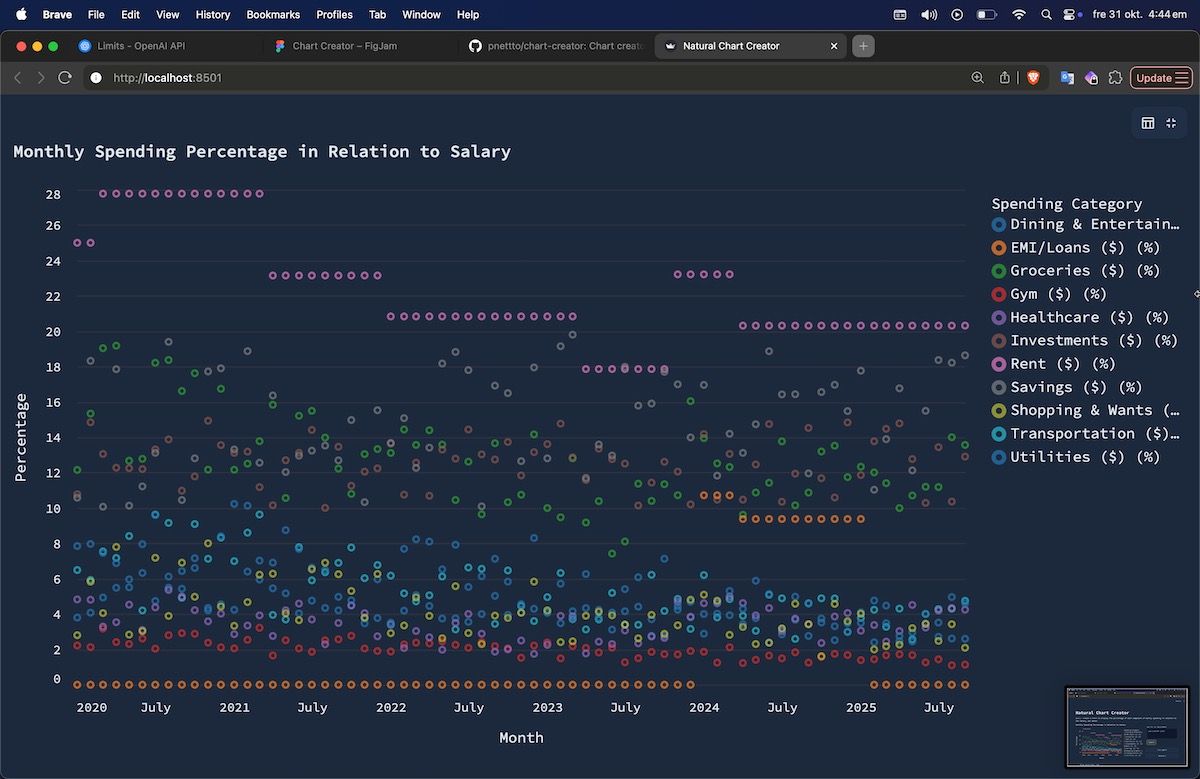Open the browser extensions puzzle icon

pyautogui.click(x=1115, y=78)
